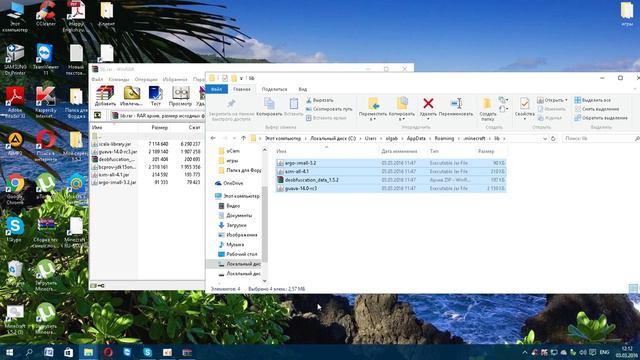640x360 pixels.
Task: Click the Explorer Delete (Удалить) red X icon
Action: [x=428, y=103]
